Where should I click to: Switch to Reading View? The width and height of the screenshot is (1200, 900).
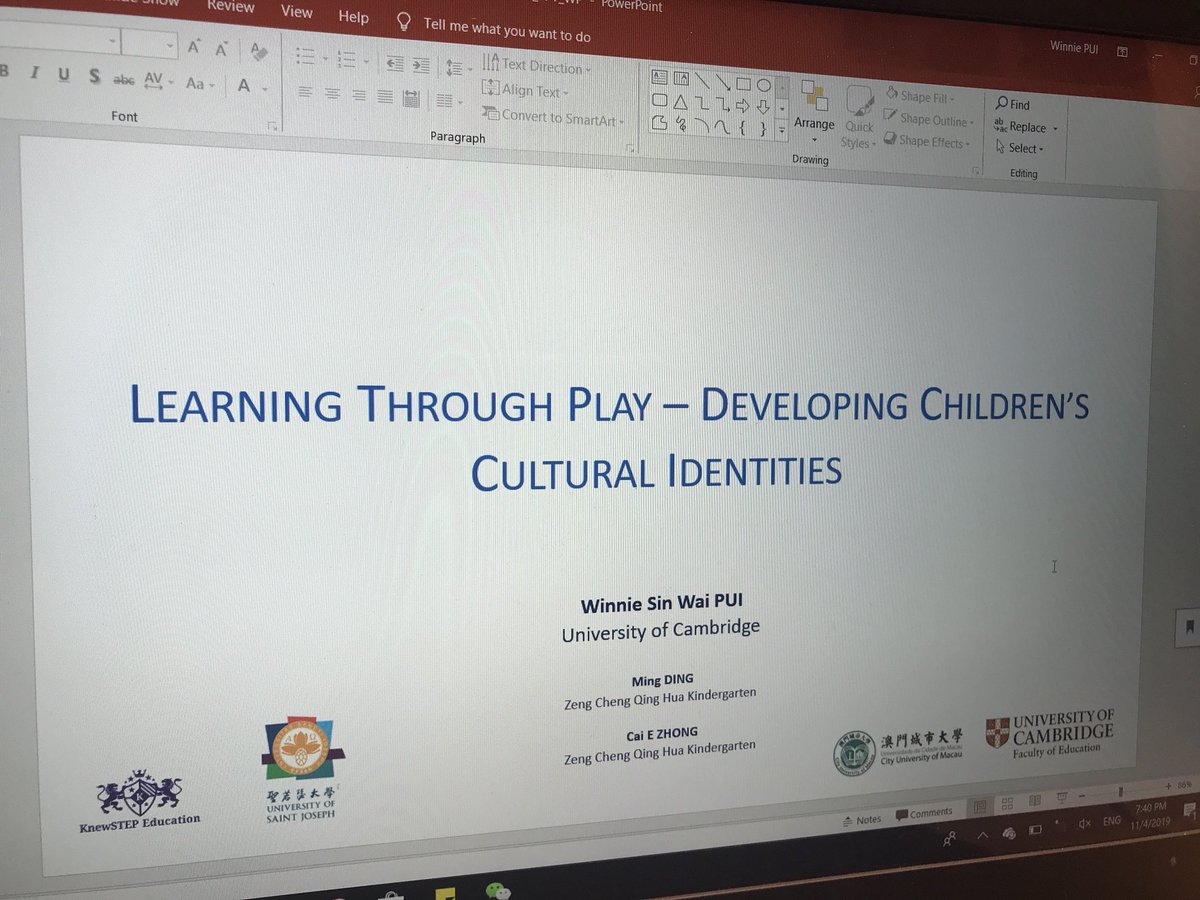pyautogui.click(x=1034, y=800)
